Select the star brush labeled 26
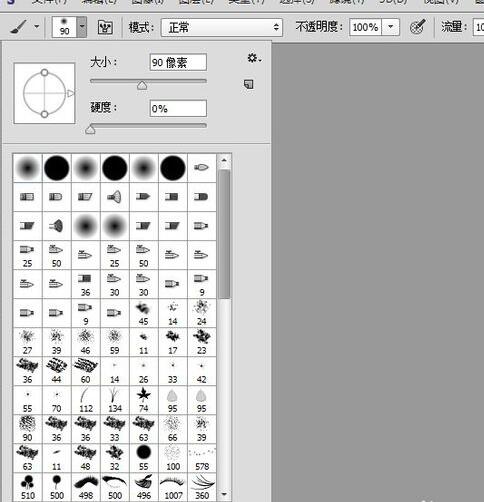 tap(143, 371)
